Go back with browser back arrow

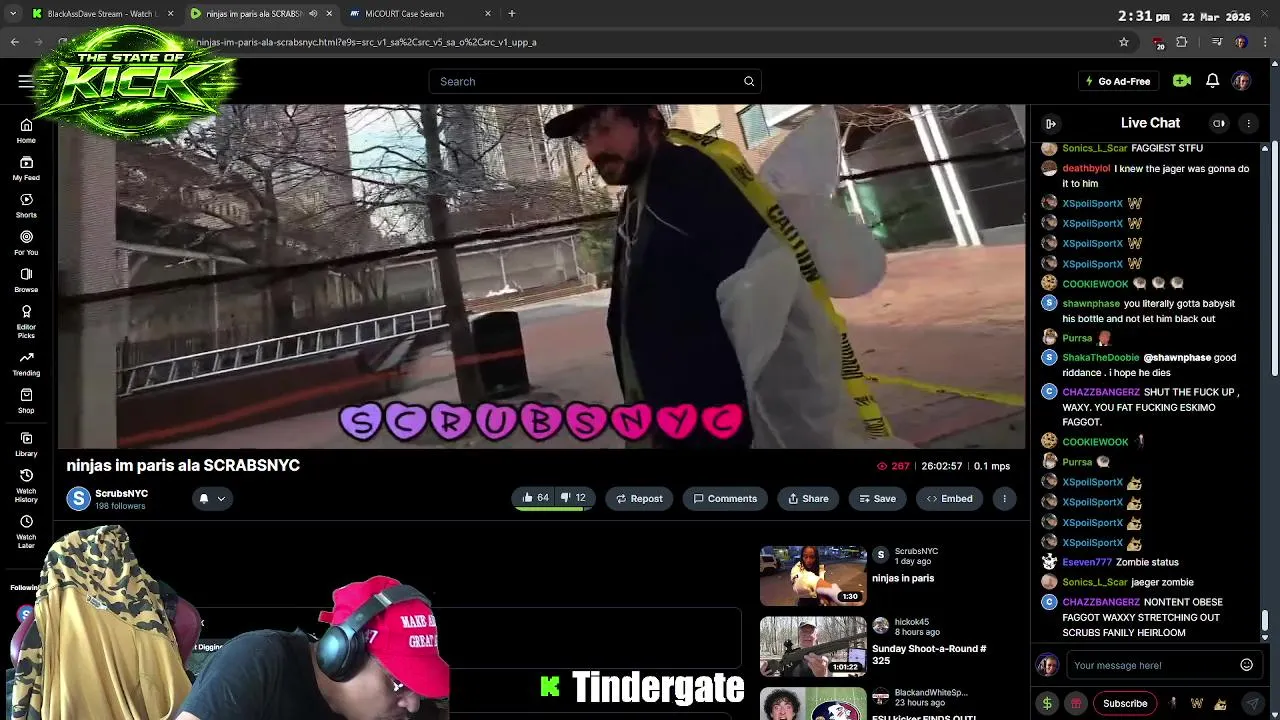14,42
